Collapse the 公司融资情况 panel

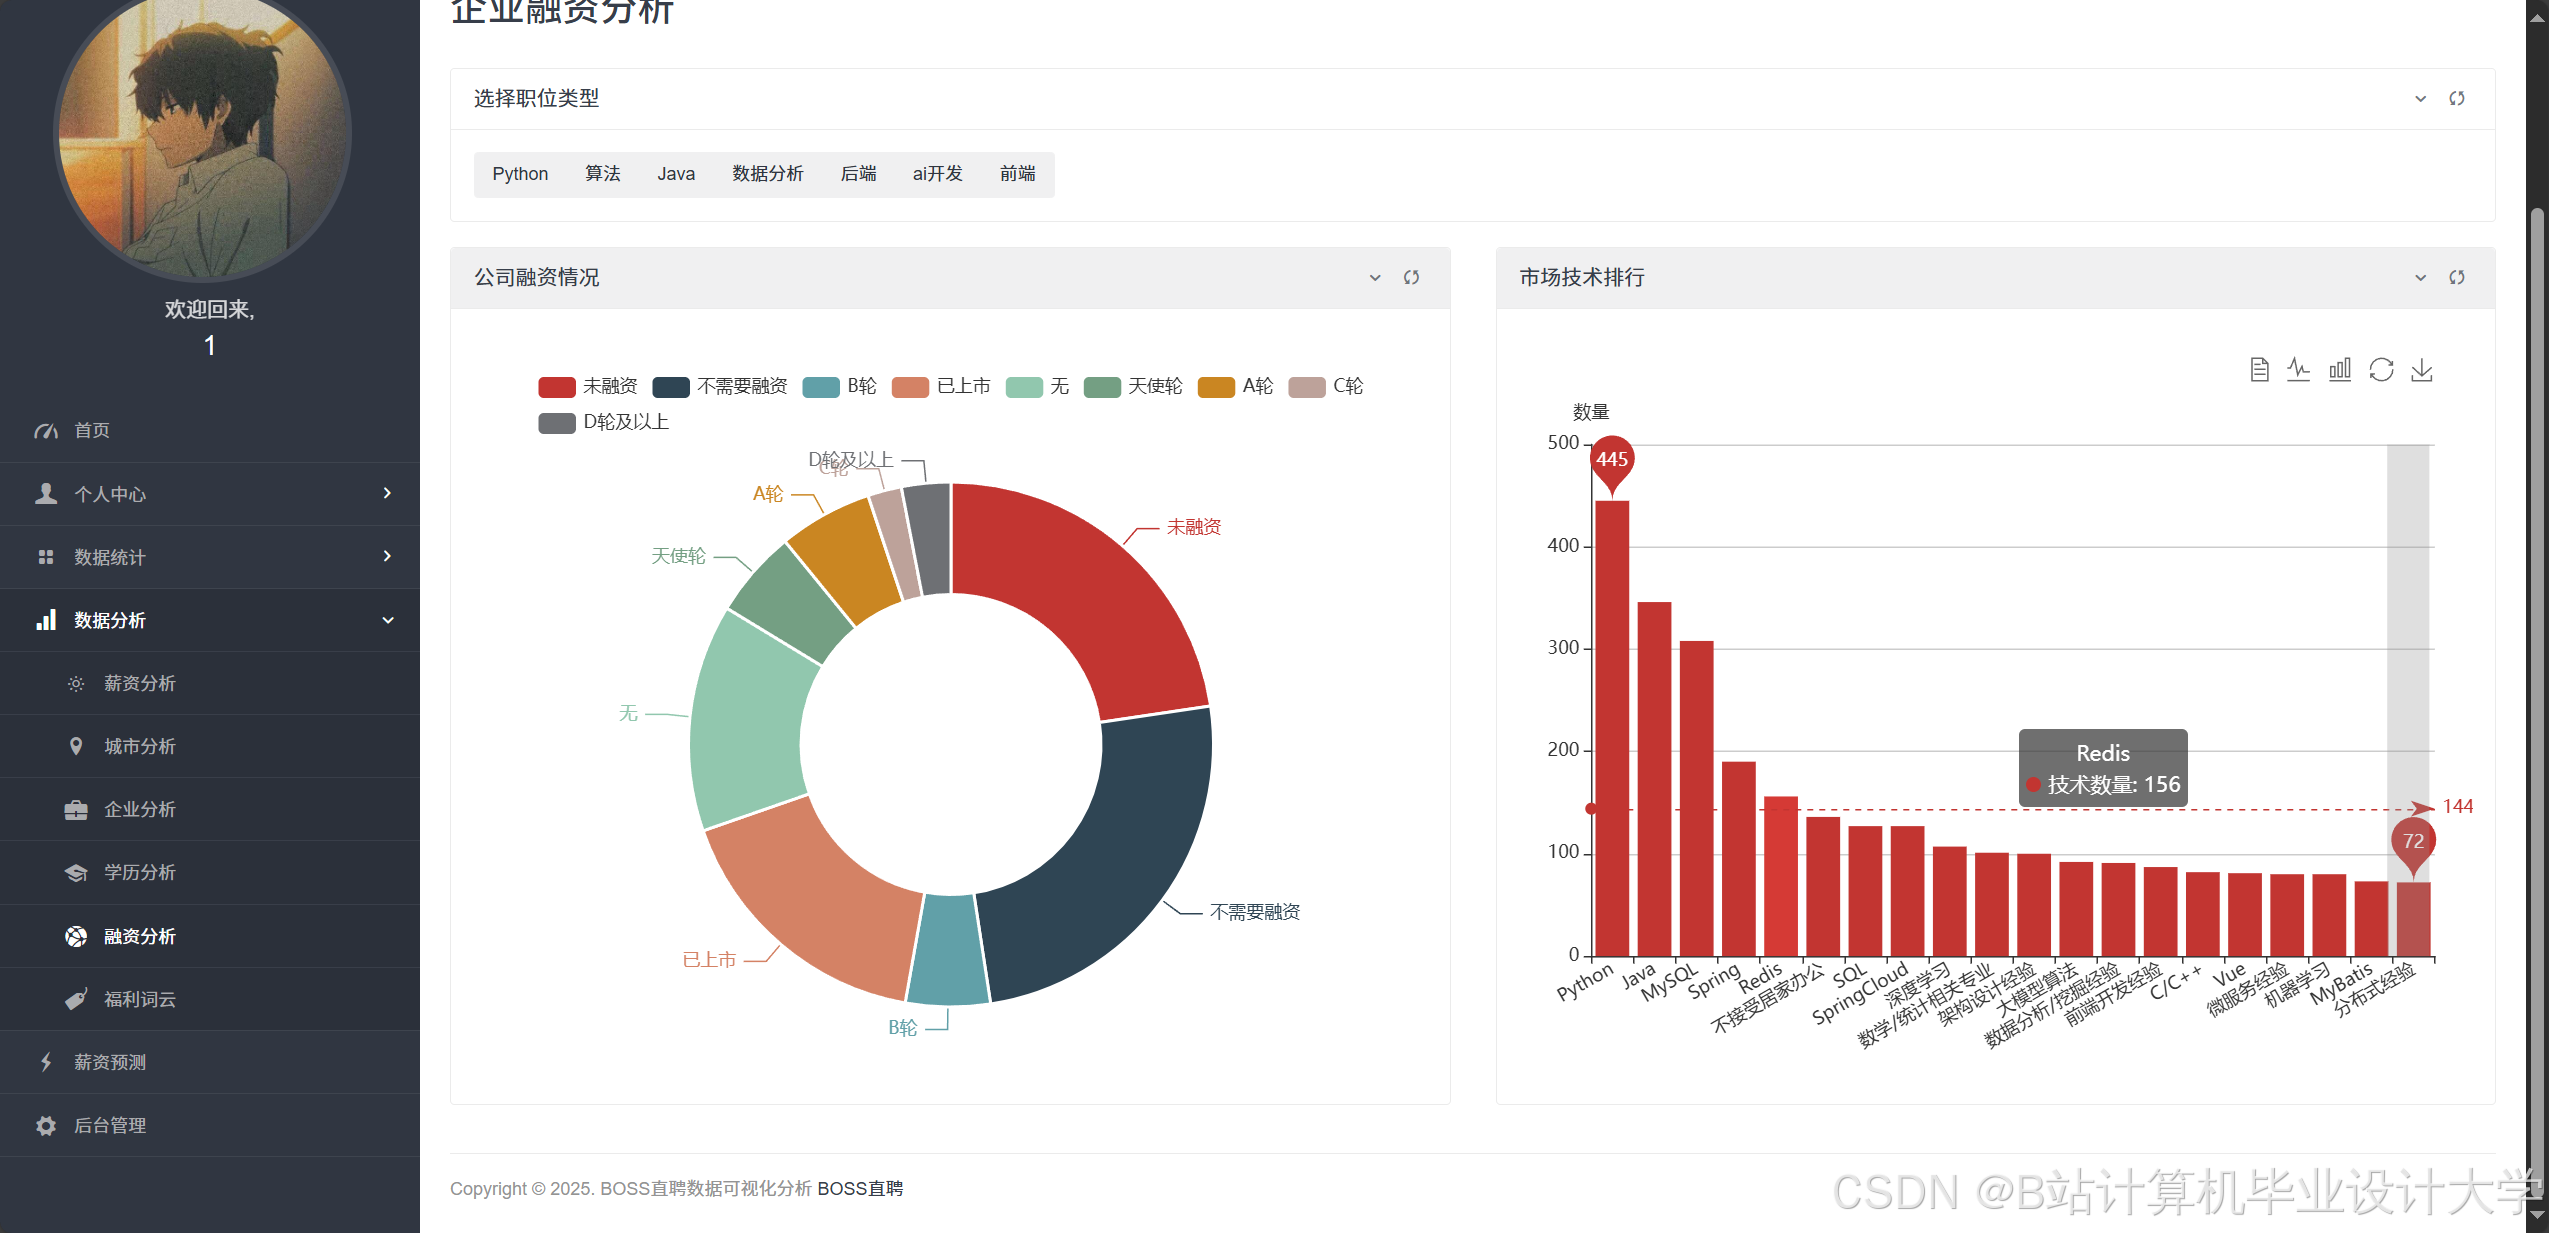pos(1375,278)
